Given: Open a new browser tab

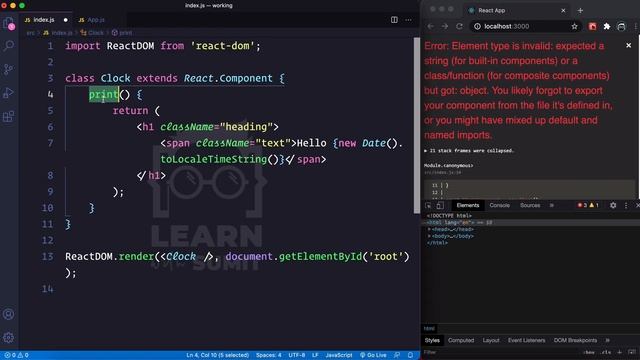Looking at the screenshot, I should coord(580,10).
